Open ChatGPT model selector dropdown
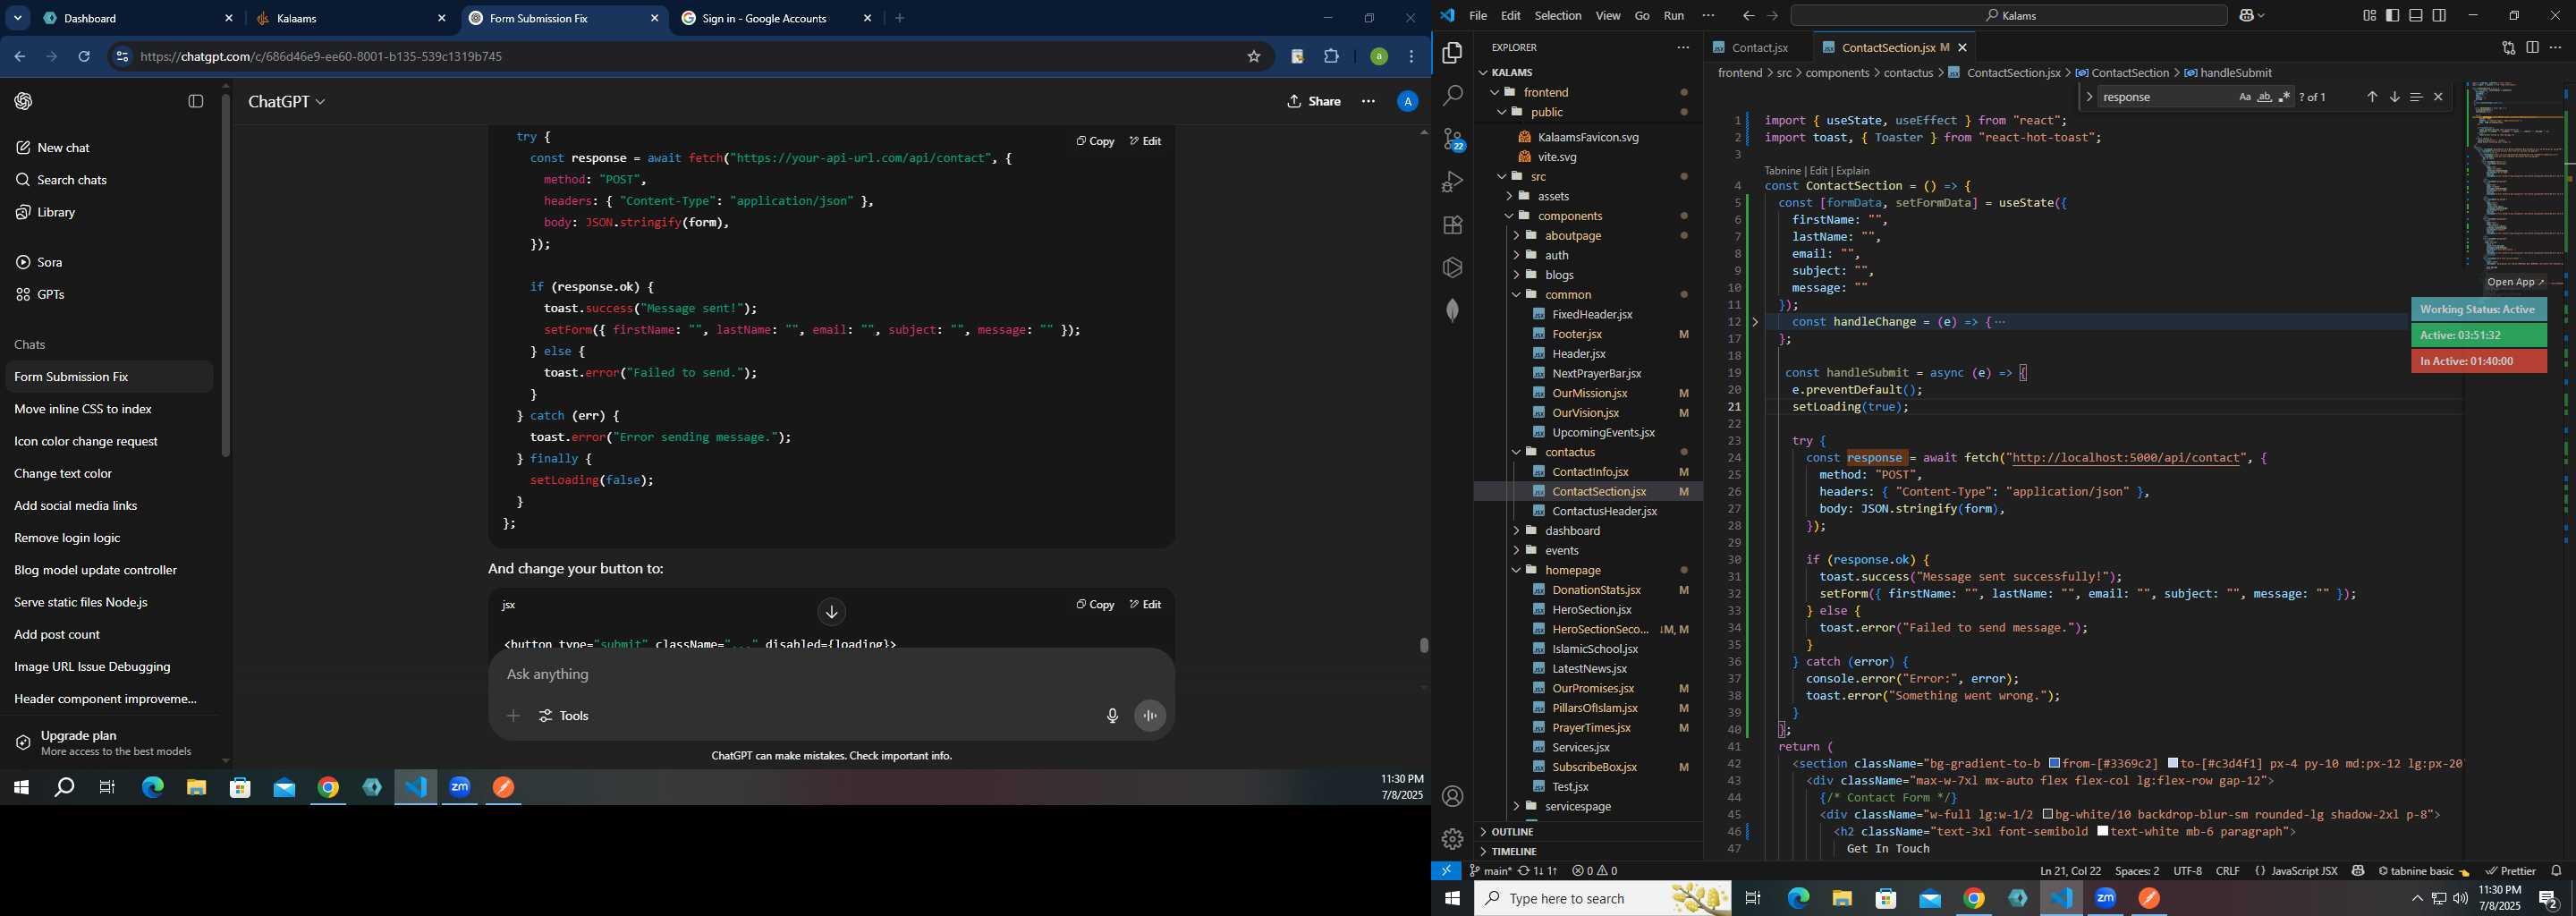 coord(287,101)
